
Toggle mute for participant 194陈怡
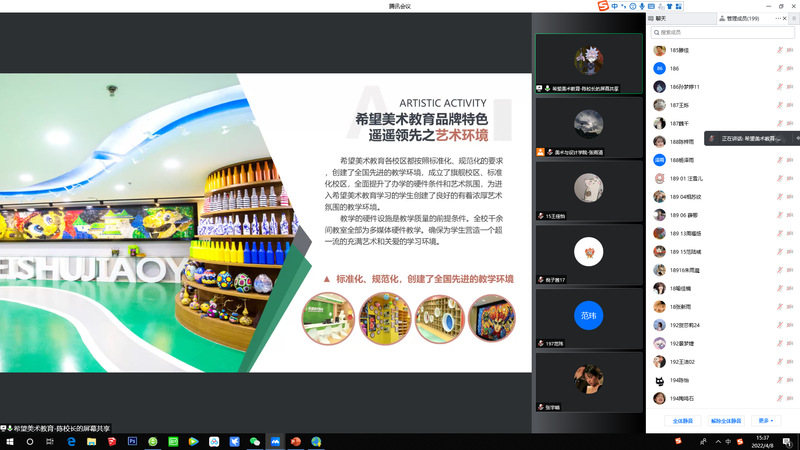tap(780, 380)
